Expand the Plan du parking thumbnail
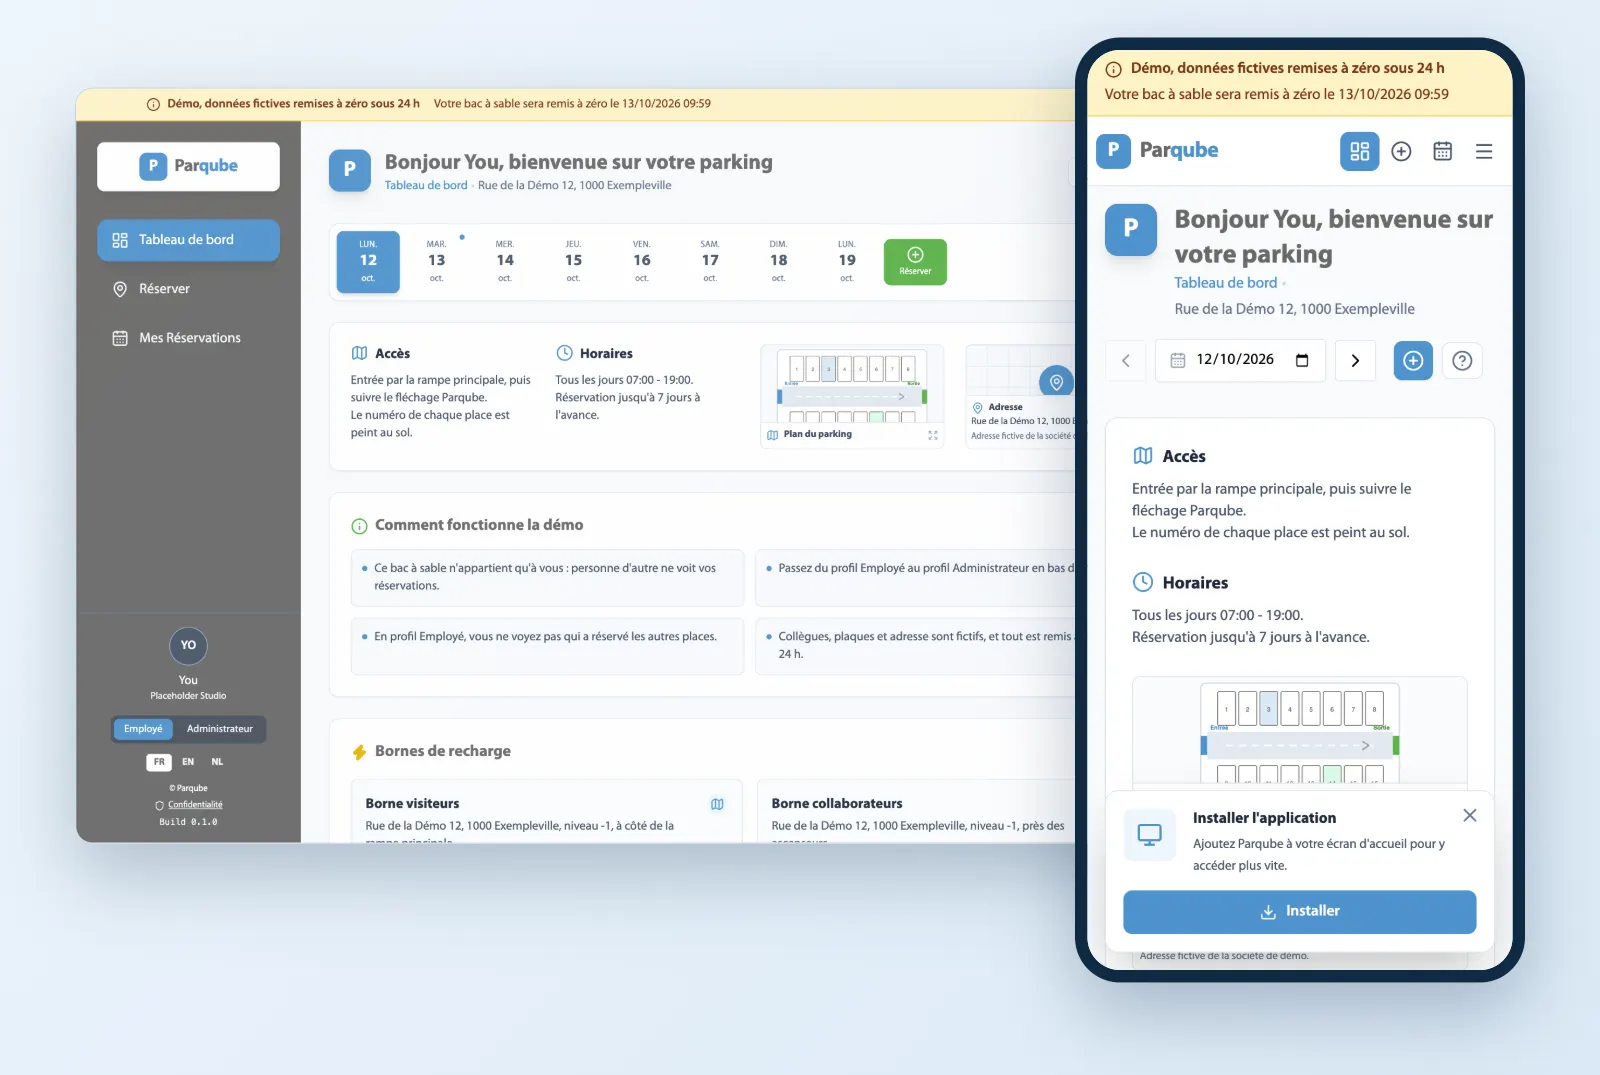1600x1075 pixels. 933,435
